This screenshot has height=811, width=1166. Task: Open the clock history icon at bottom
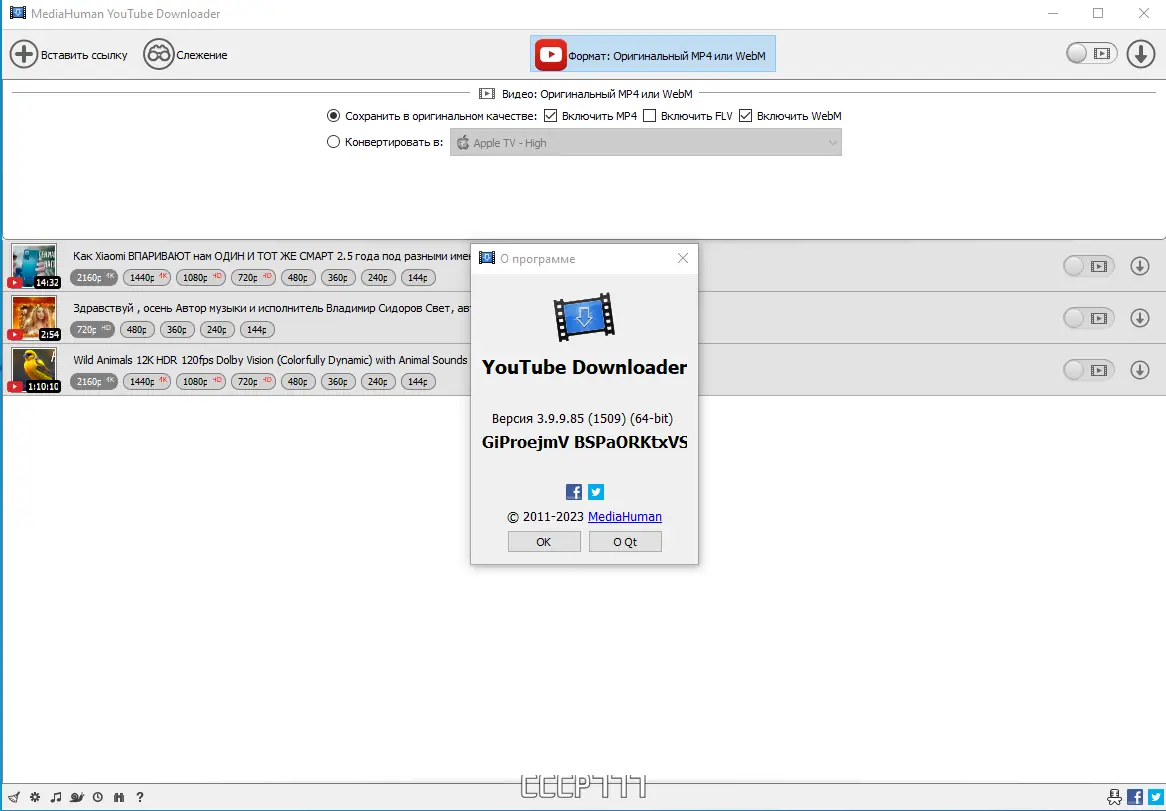click(x=97, y=797)
